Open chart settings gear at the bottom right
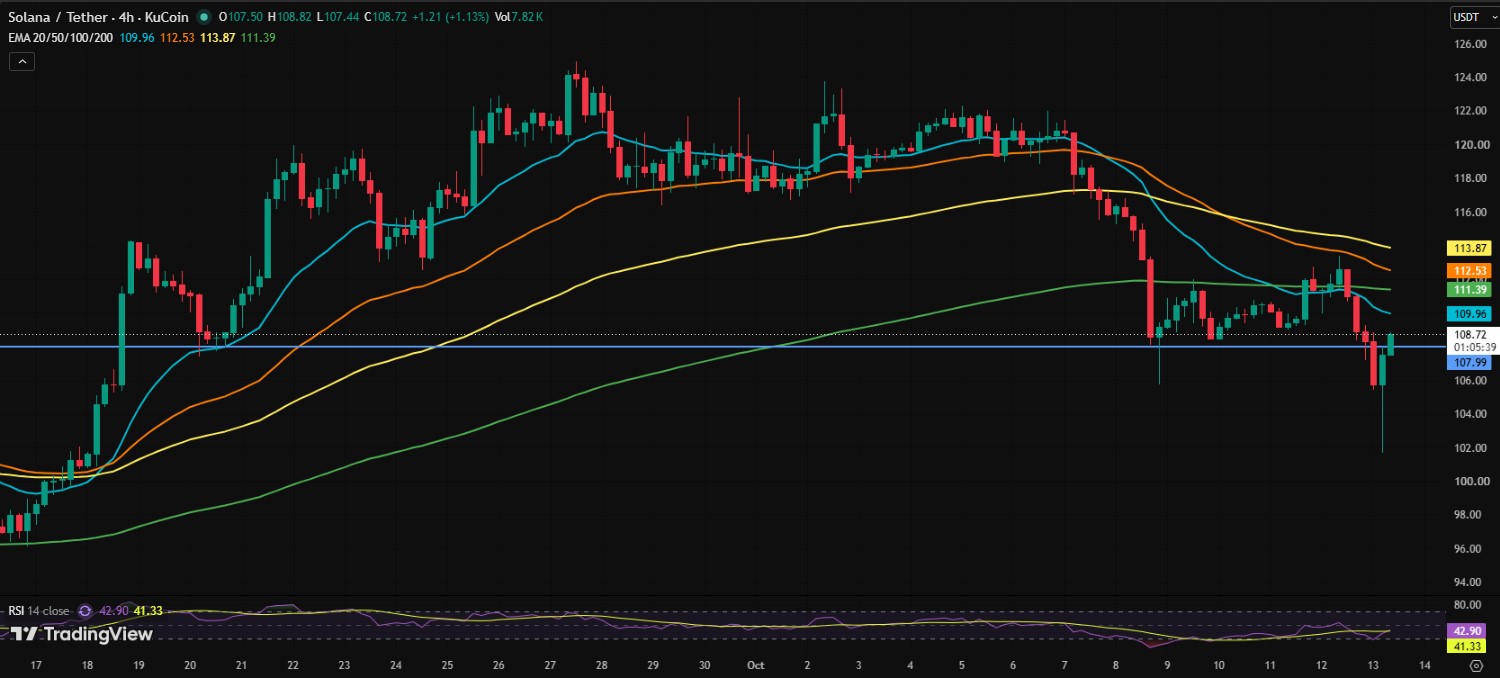The height and width of the screenshot is (678, 1500). [x=1475, y=665]
